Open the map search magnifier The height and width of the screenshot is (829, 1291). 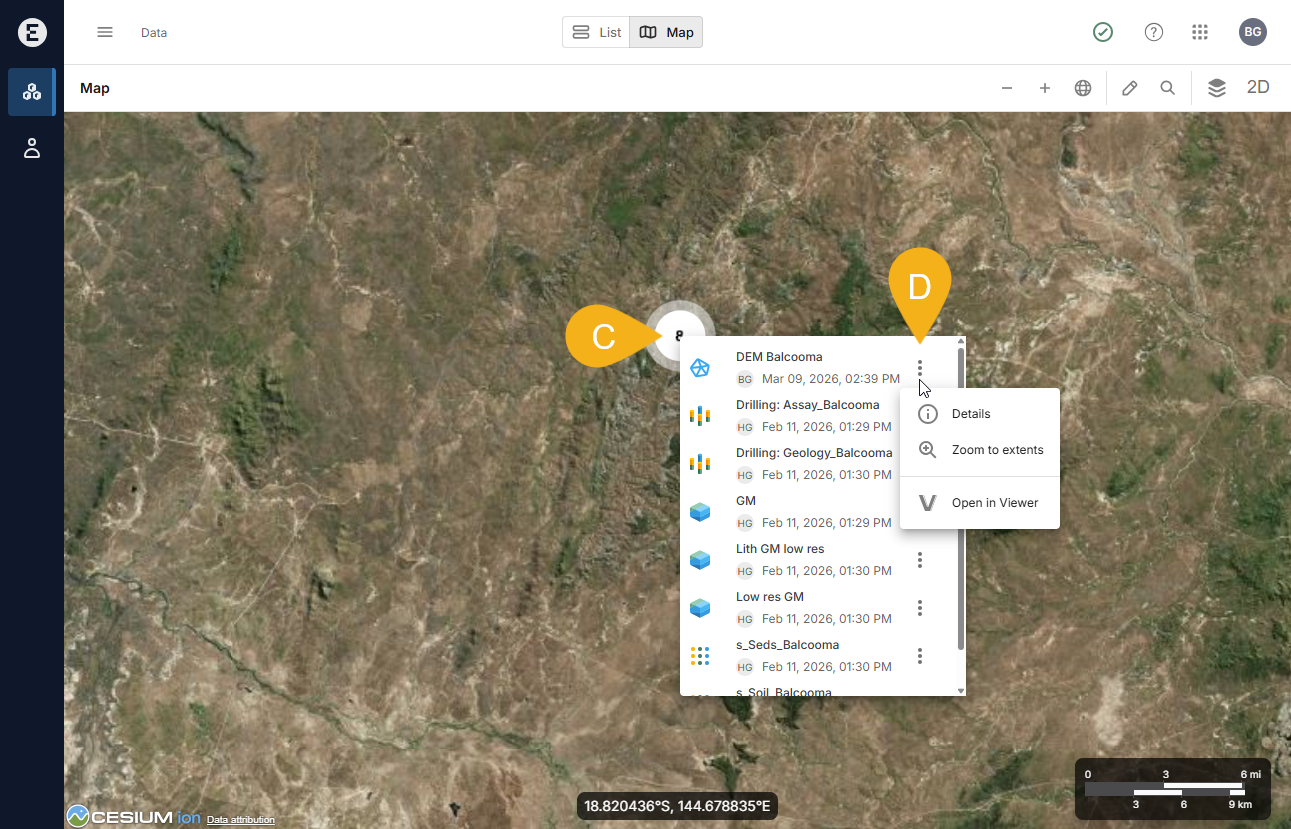[x=1167, y=88]
